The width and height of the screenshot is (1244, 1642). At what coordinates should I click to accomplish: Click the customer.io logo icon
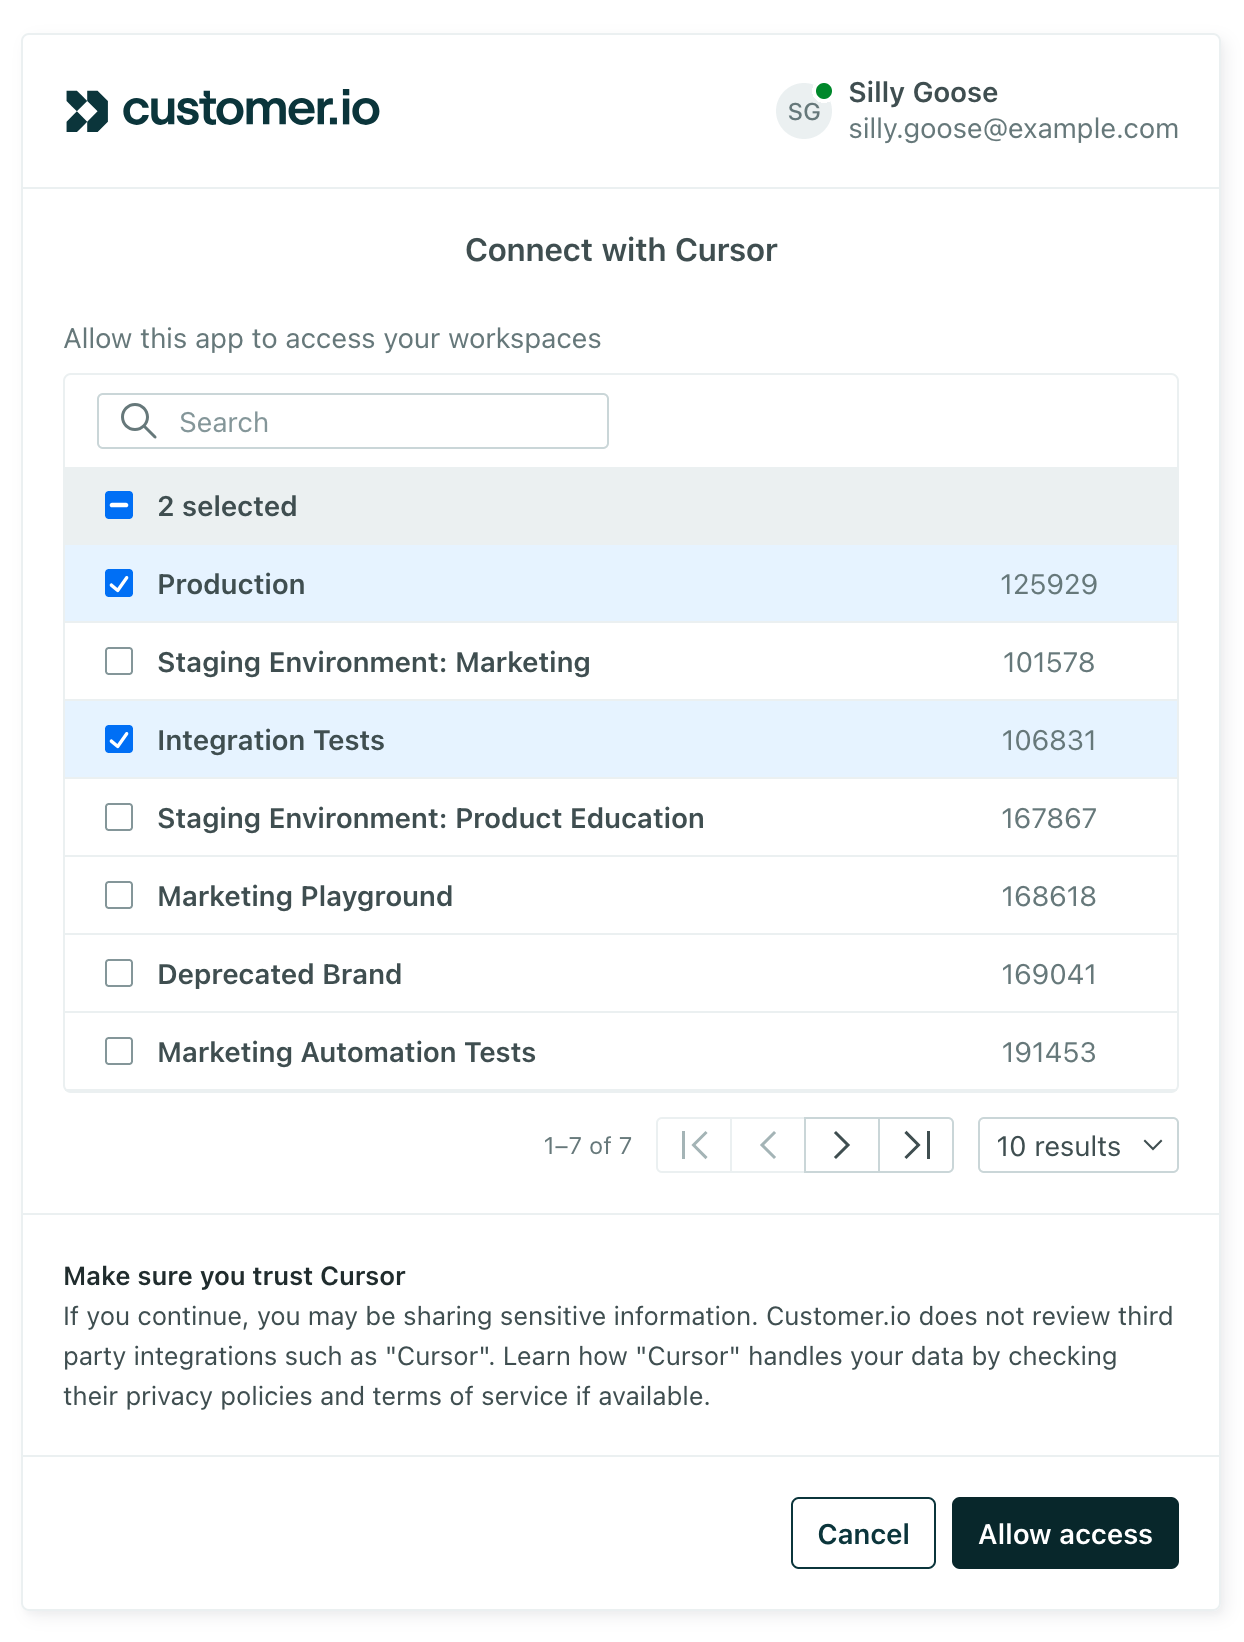coord(87,111)
